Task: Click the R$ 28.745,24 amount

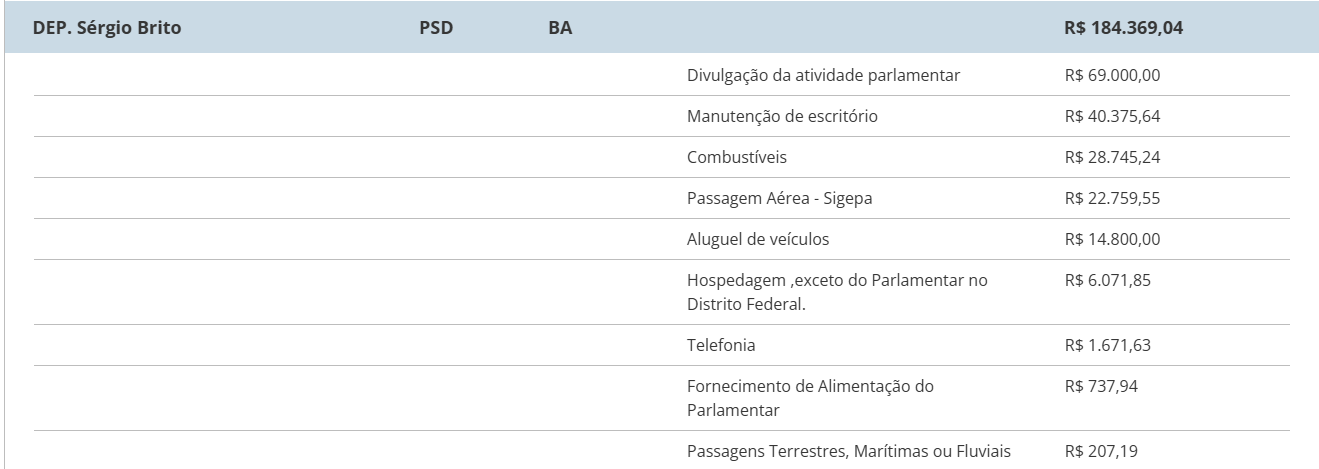Action: click(x=1113, y=157)
